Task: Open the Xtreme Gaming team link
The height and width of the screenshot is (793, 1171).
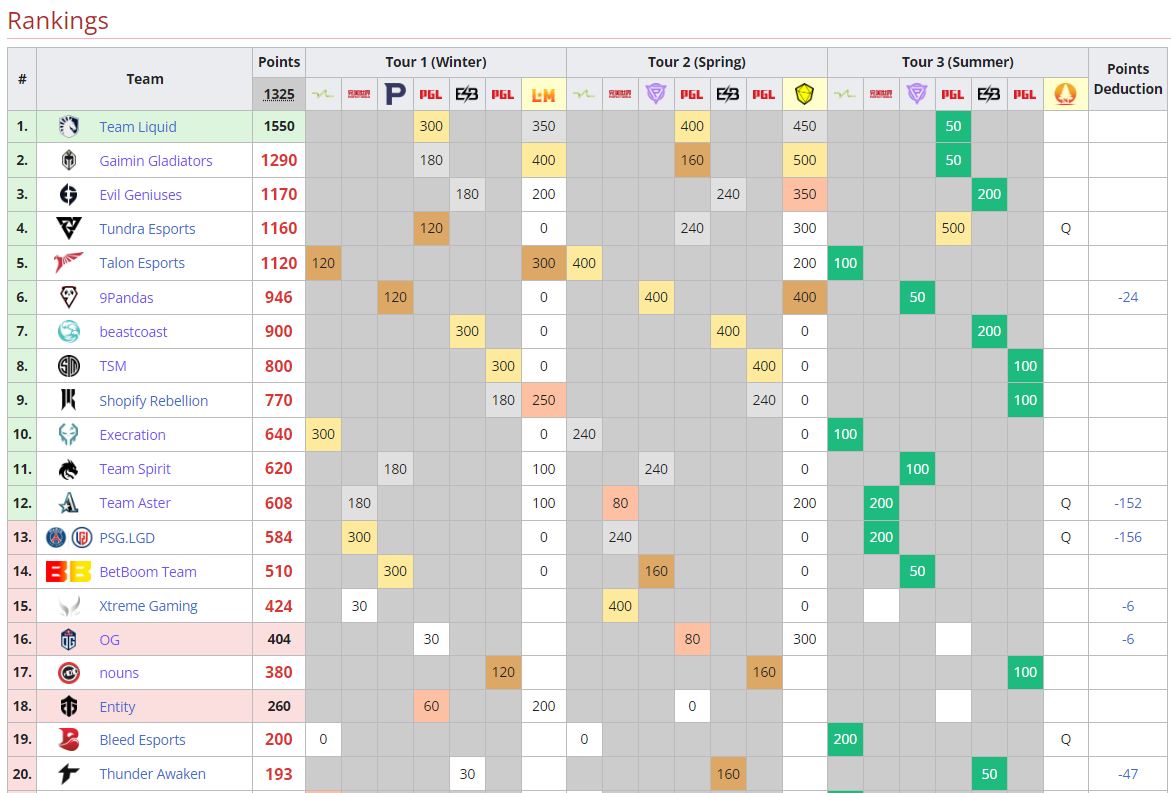Action: [148, 606]
